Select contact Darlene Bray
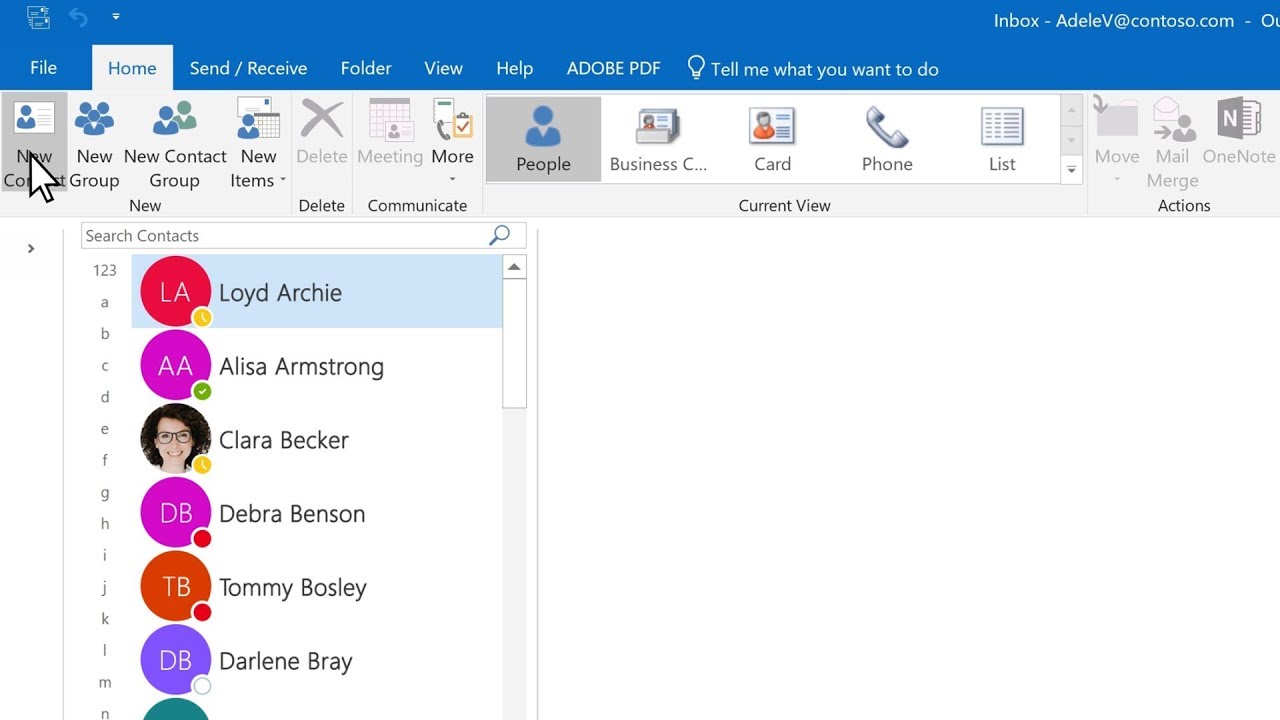This screenshot has height=720, width=1280. 317,661
